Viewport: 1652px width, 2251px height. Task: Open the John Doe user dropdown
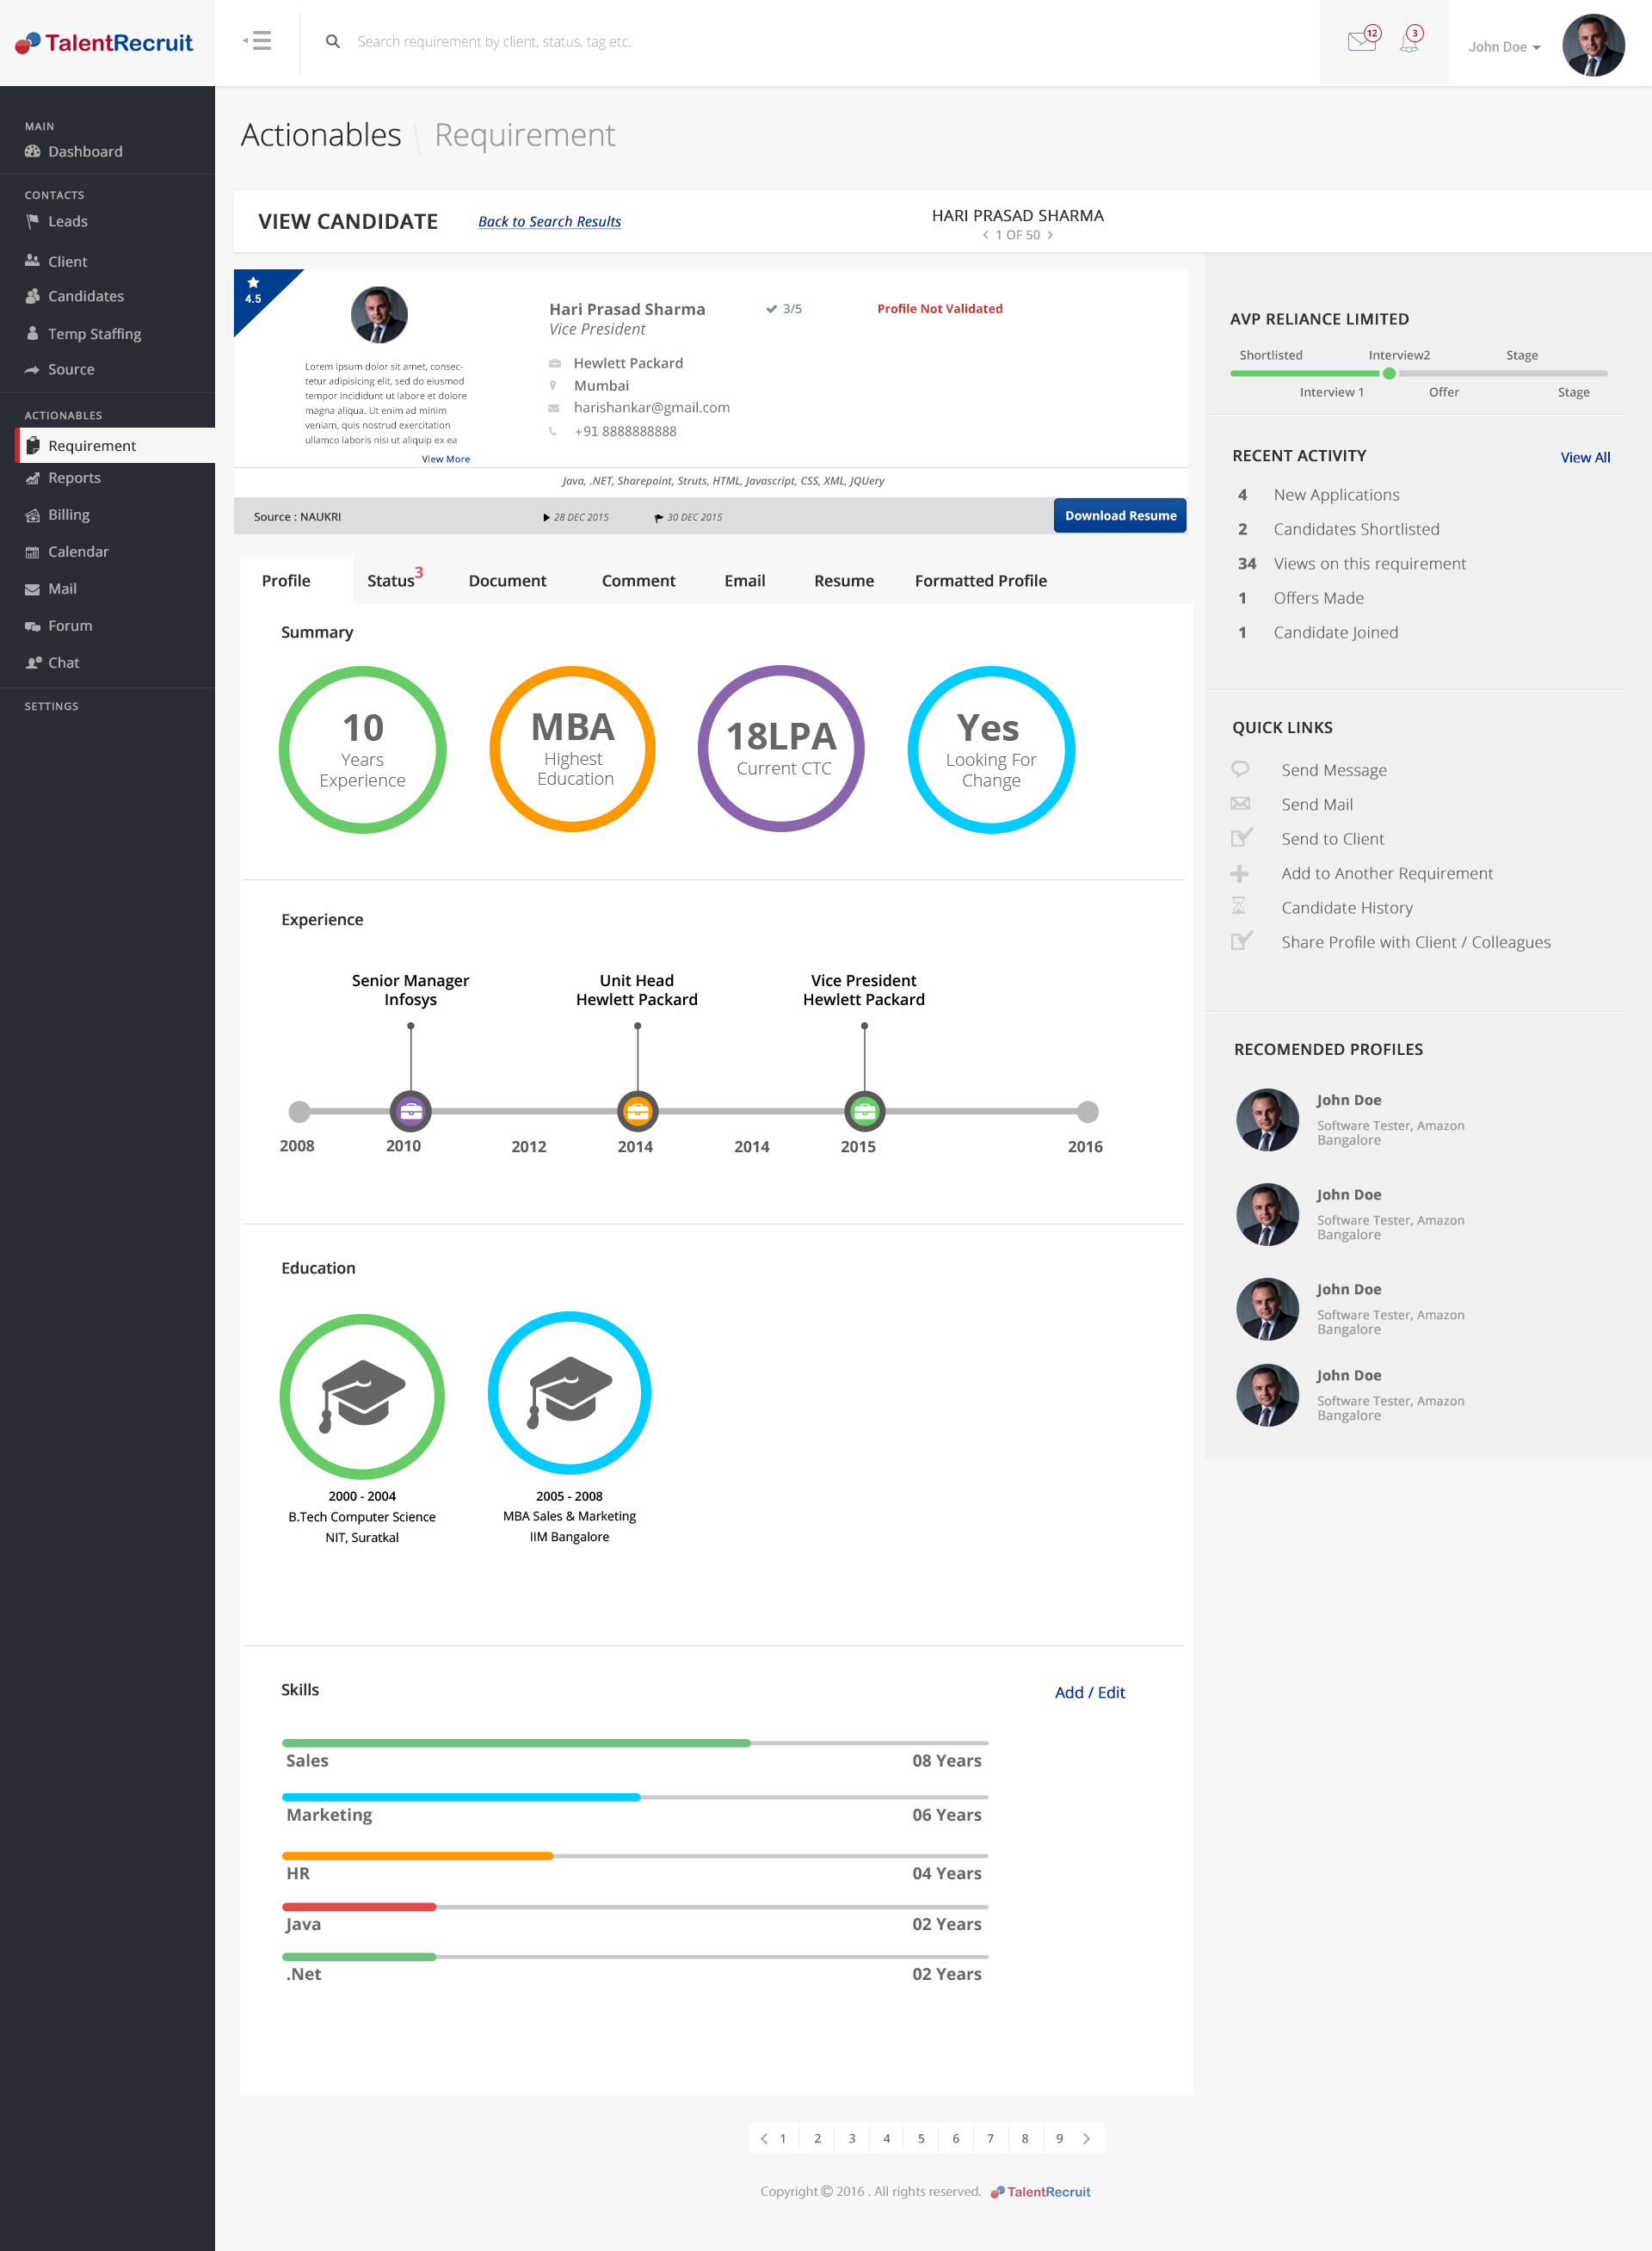[x=1503, y=46]
